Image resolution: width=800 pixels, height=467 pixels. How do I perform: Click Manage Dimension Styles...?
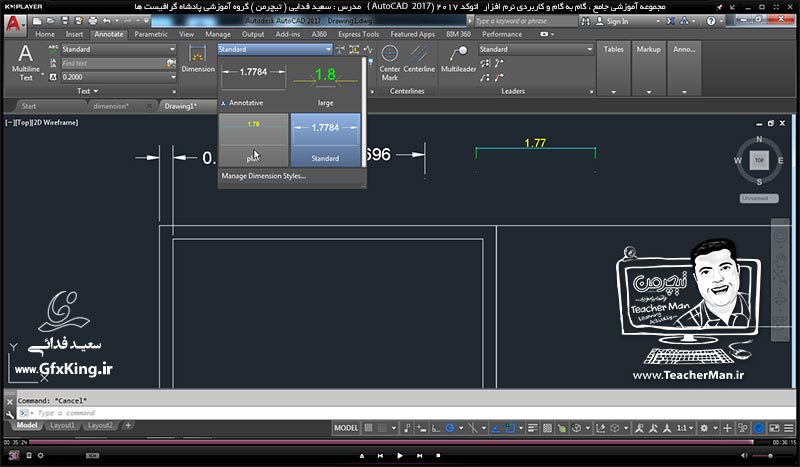point(264,176)
